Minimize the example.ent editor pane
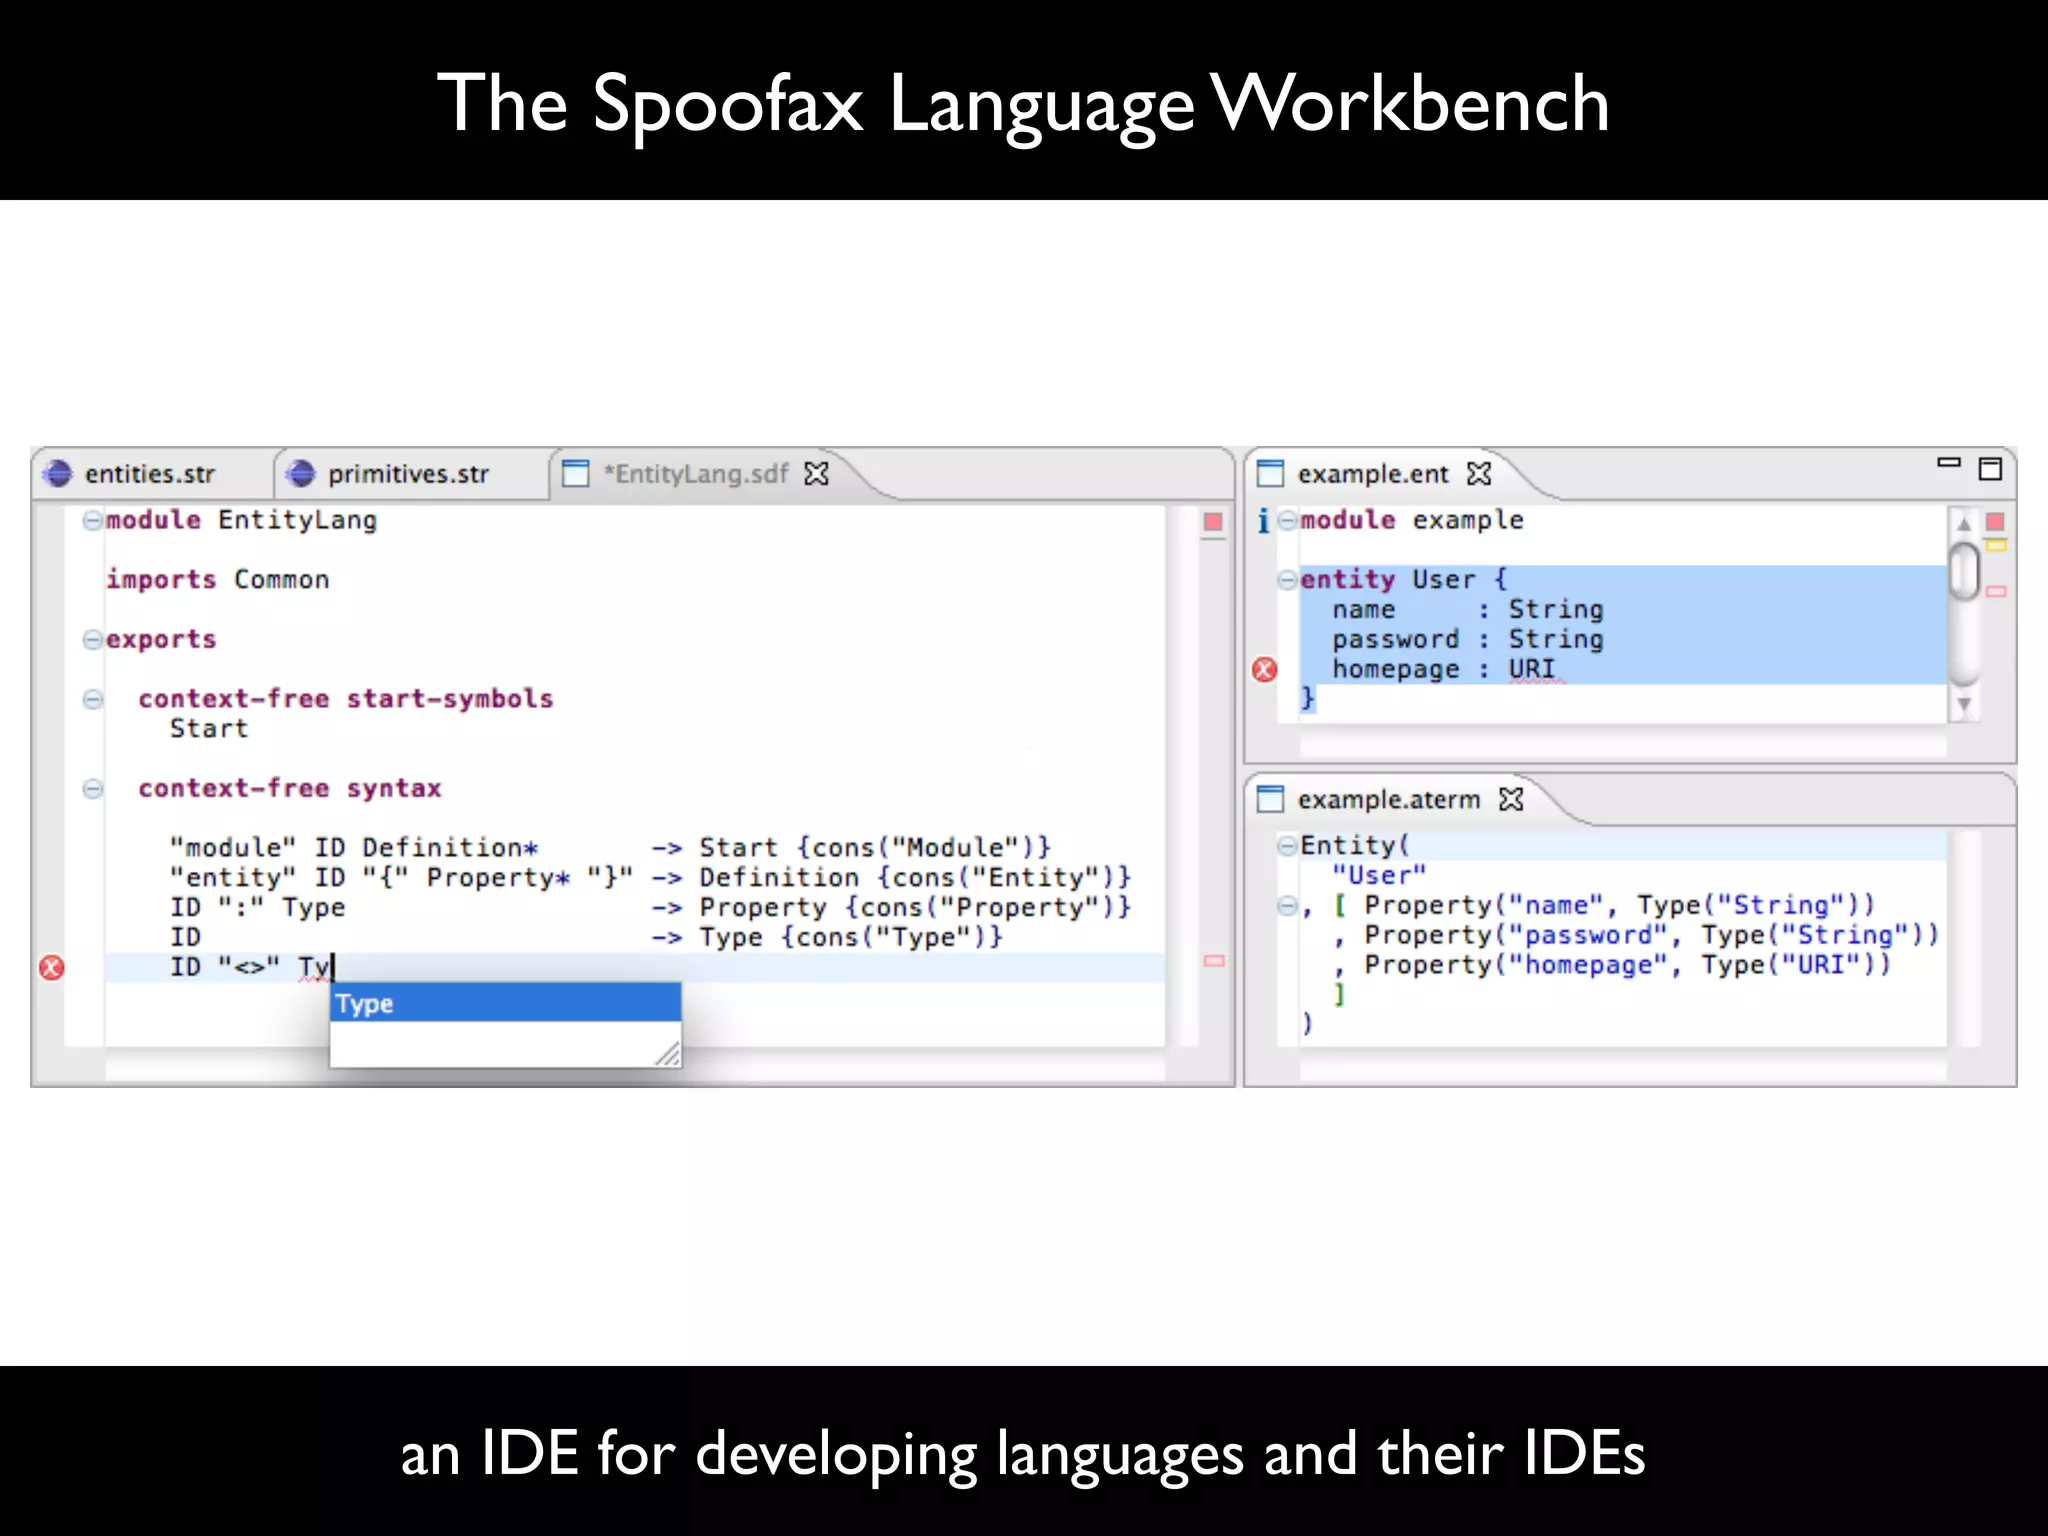Viewport: 2048px width, 1536px height. tap(1949, 463)
